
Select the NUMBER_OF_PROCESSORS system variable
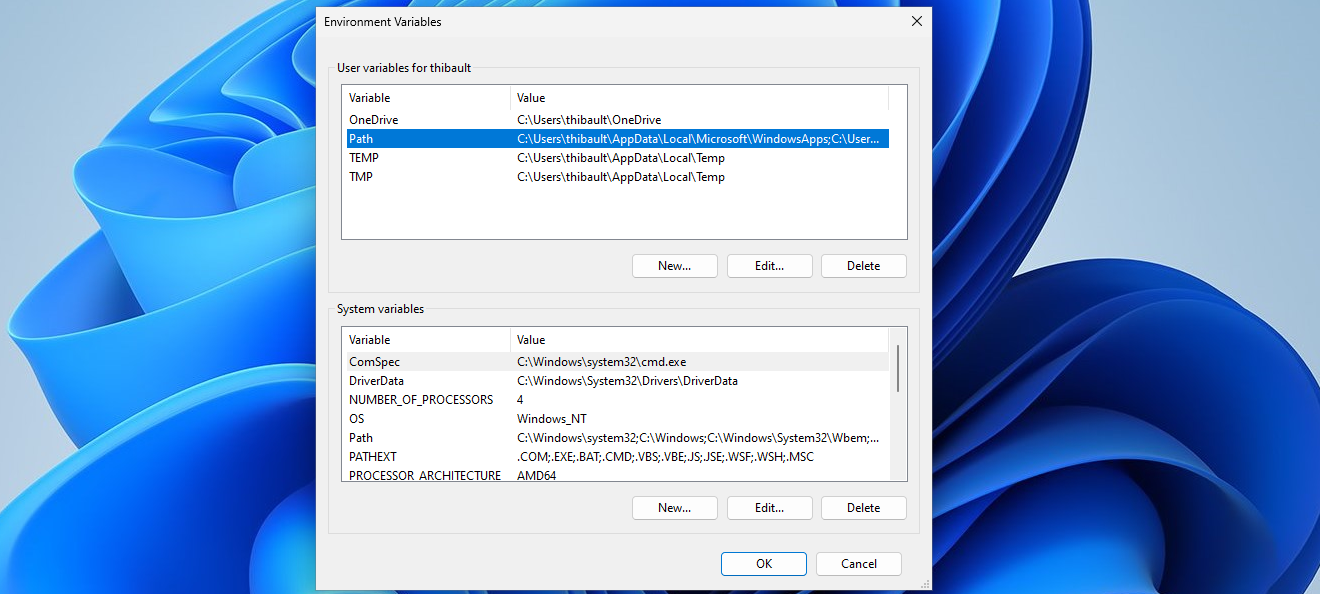[617, 400]
